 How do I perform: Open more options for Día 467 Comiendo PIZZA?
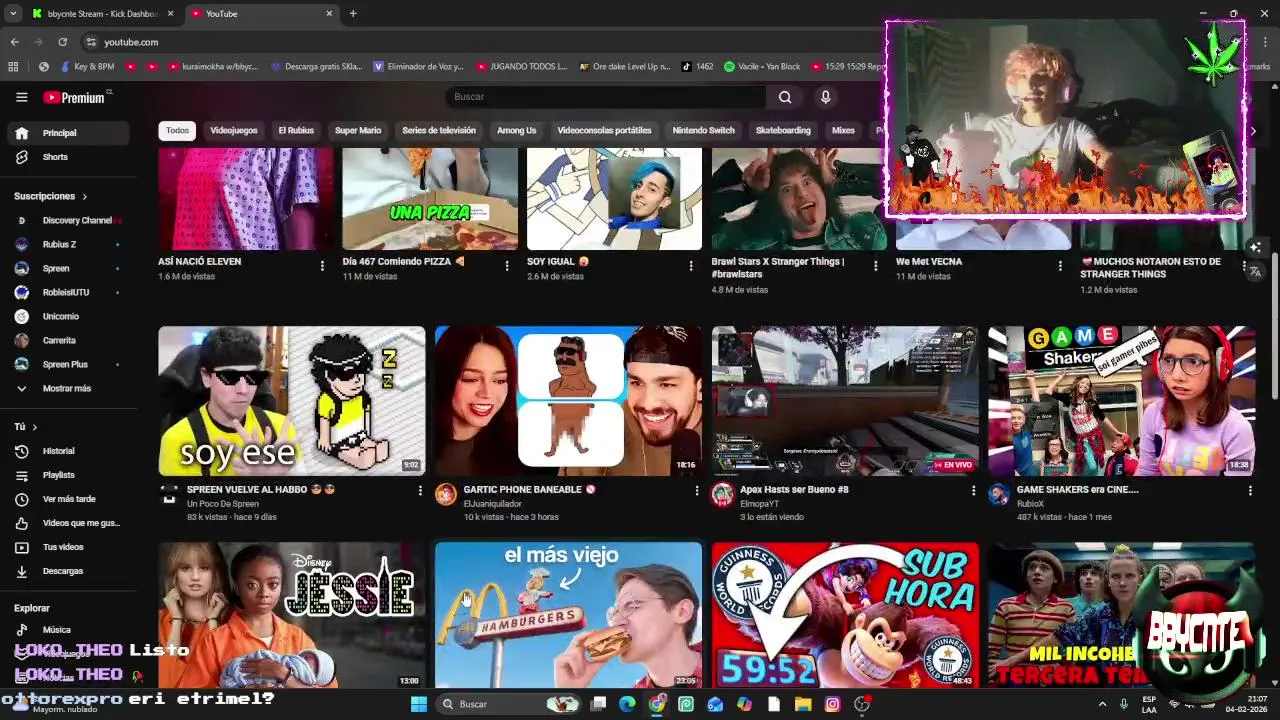pos(506,265)
